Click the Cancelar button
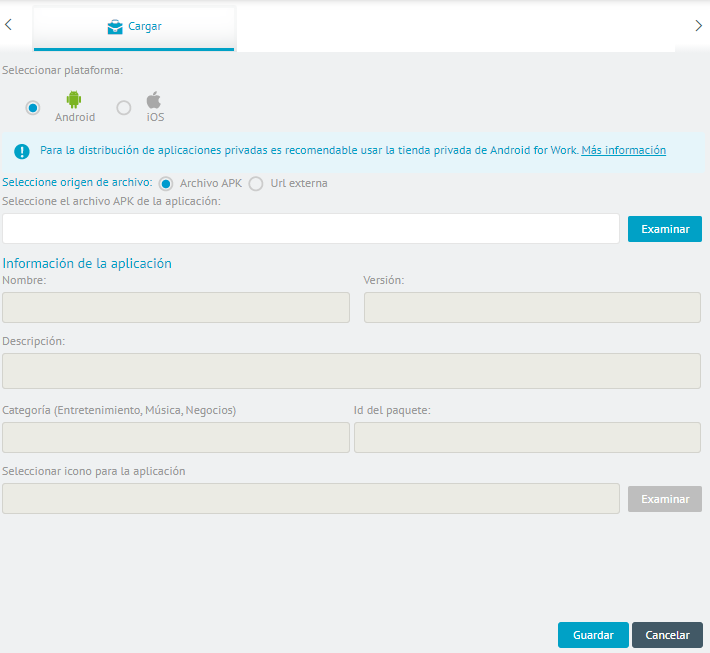The height and width of the screenshot is (653, 710). click(667, 635)
